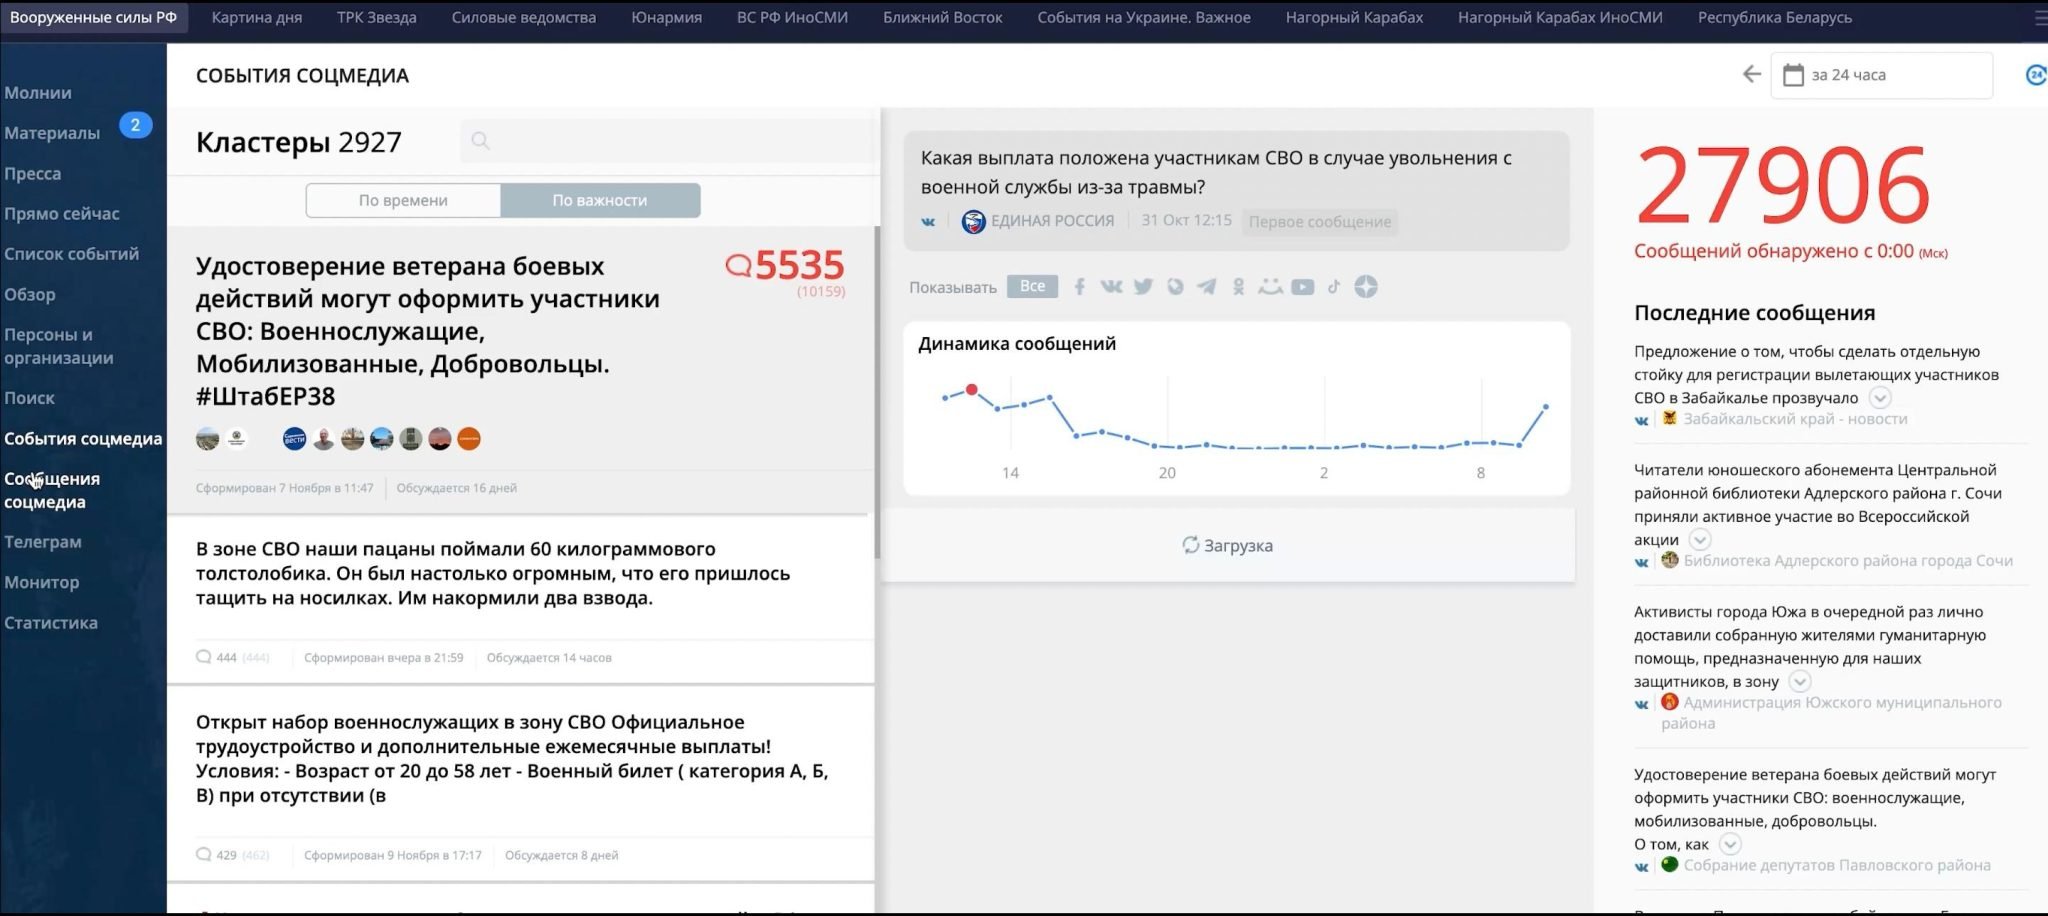
Task: Filter messages by the Twitter icon
Action: [x=1143, y=287]
